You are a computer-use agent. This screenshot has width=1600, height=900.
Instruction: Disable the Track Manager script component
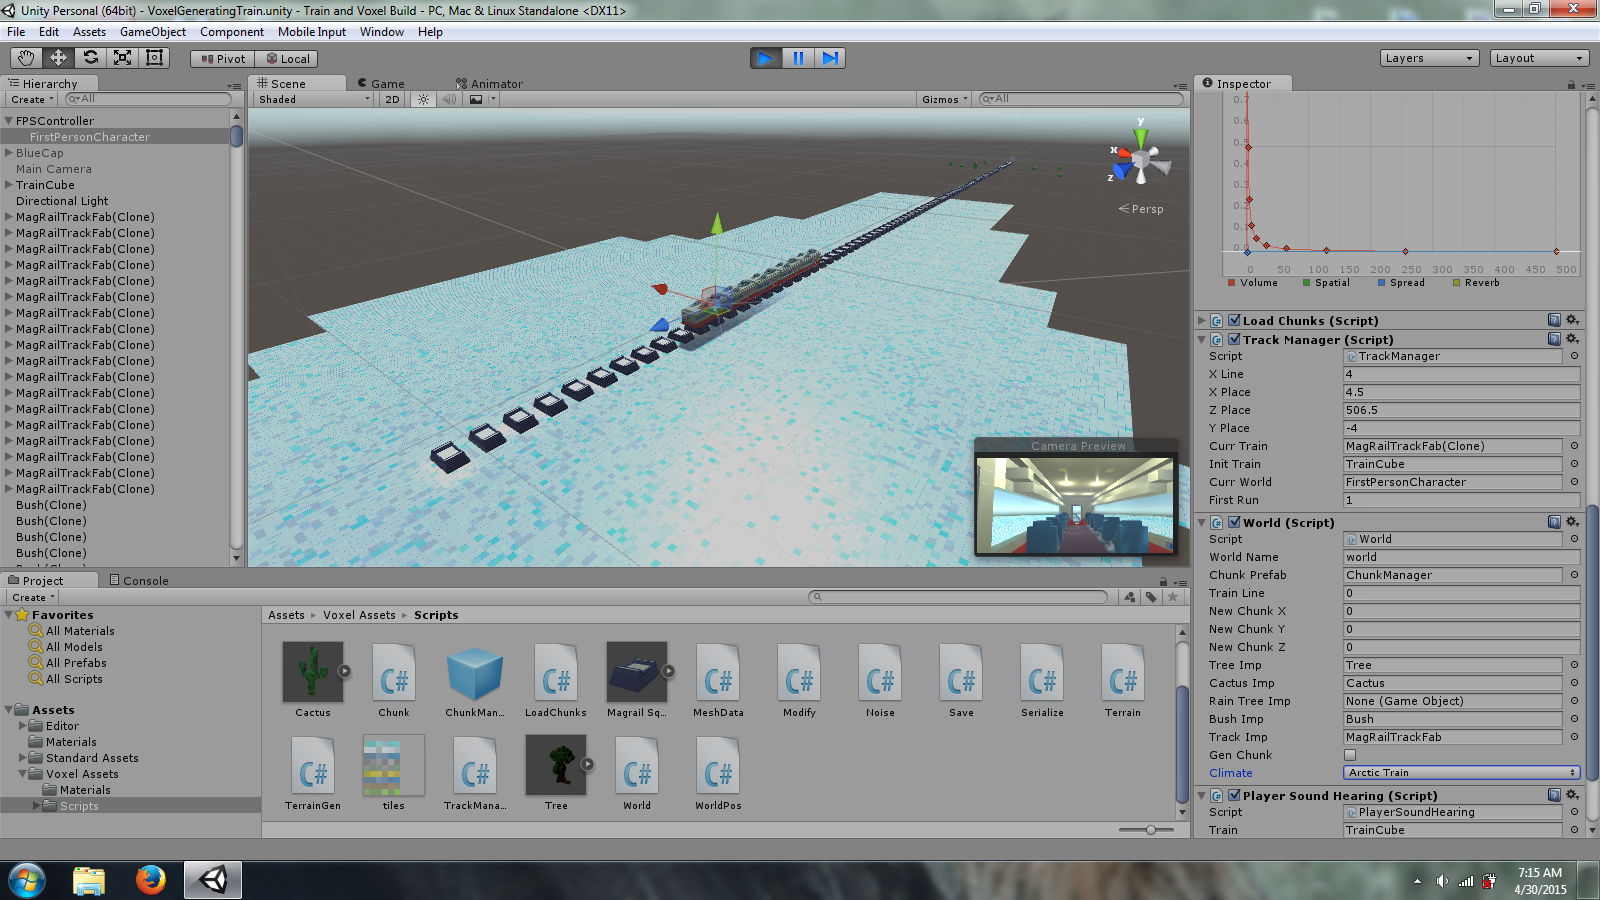tap(1236, 339)
